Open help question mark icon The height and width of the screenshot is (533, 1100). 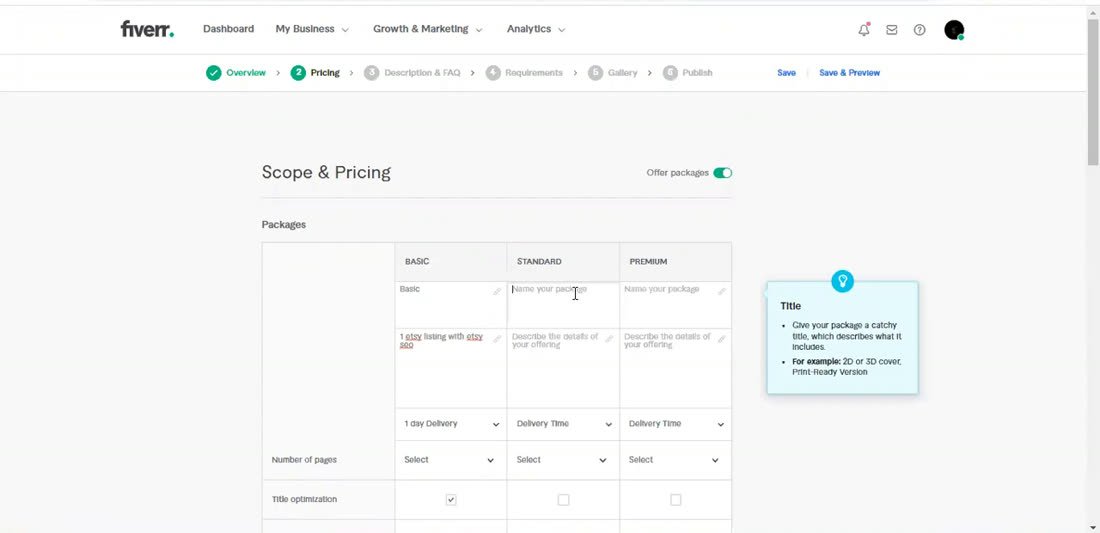920,29
